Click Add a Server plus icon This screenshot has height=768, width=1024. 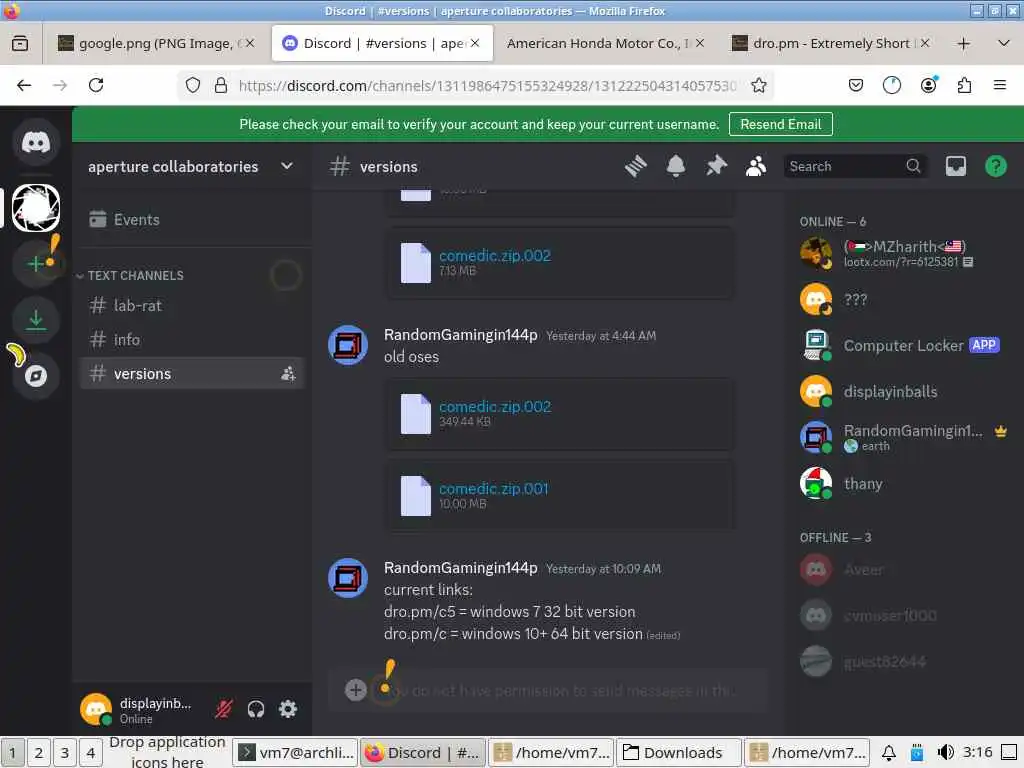[36, 263]
